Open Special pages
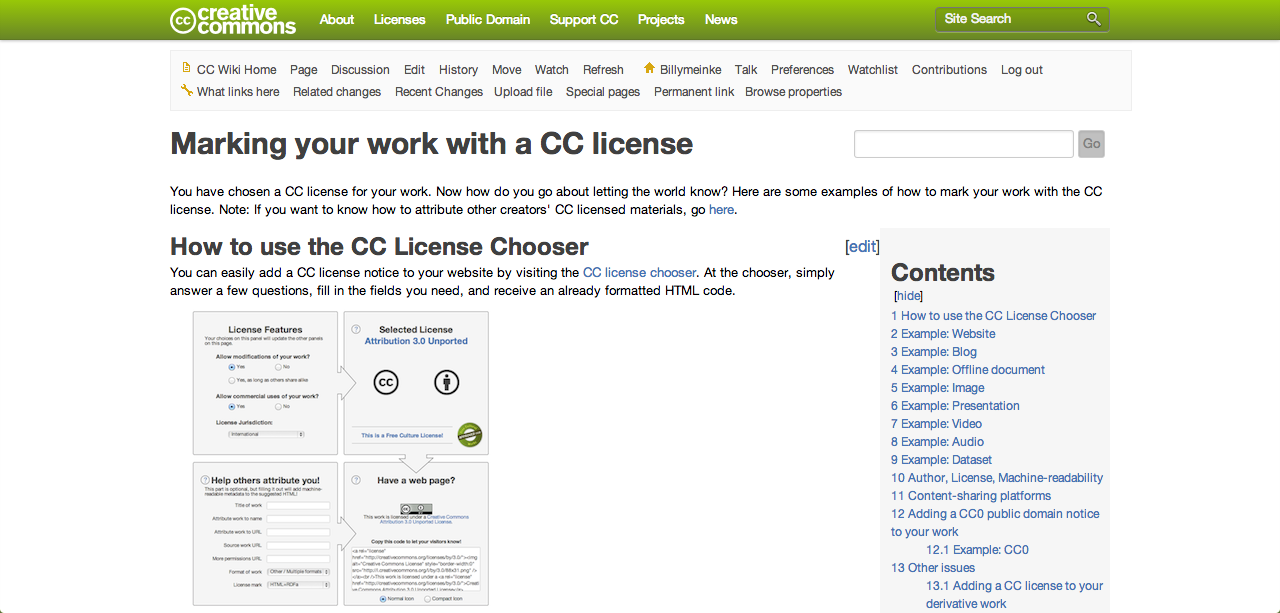Screen dimensions: 1280x613 pos(603,92)
